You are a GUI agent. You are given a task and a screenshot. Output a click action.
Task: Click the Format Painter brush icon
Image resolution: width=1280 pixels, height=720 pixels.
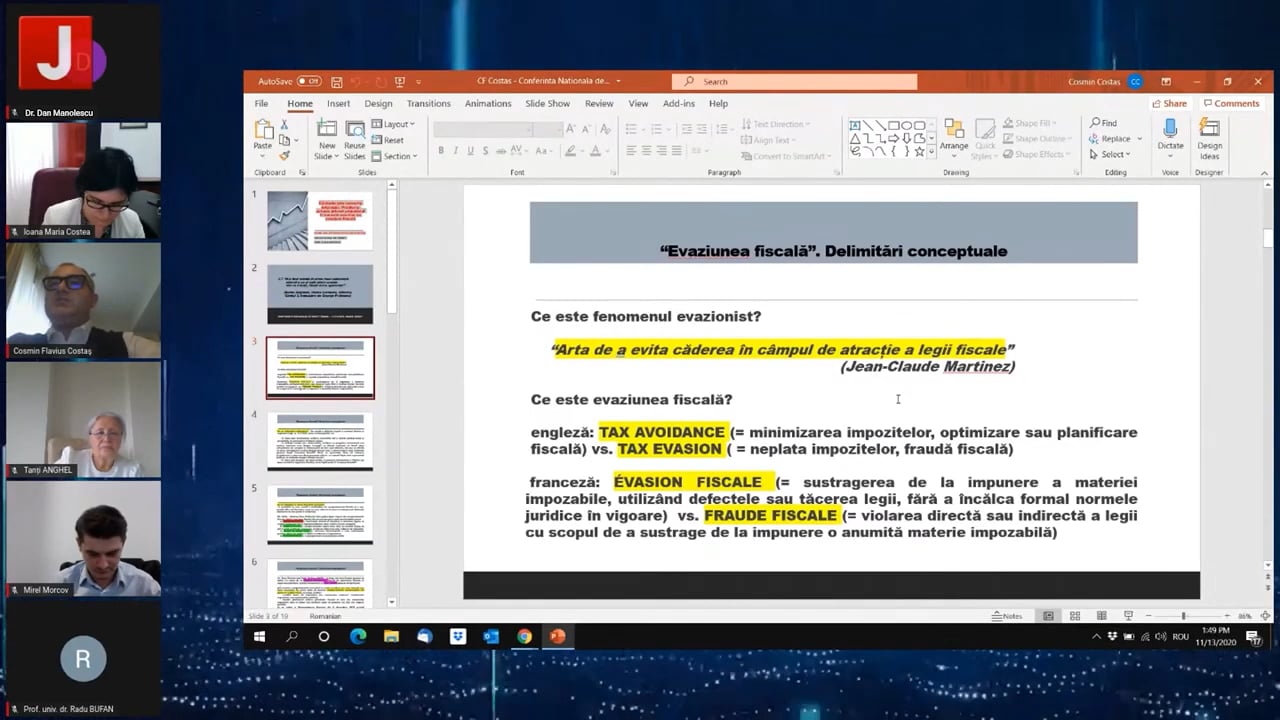tap(285, 156)
